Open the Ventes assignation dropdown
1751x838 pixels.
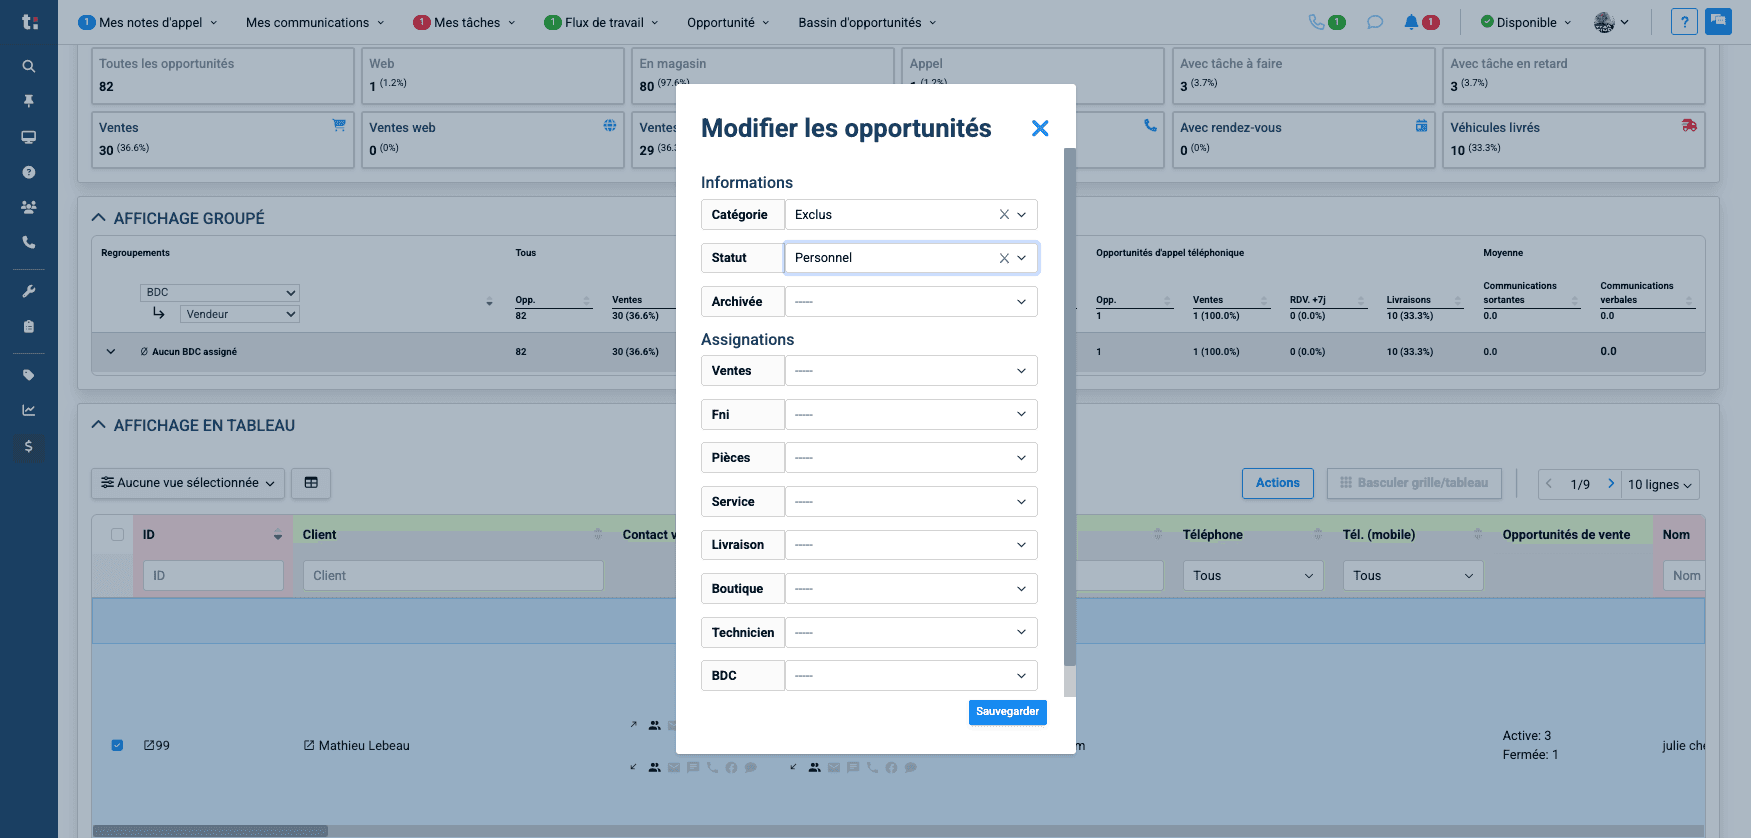pos(911,371)
